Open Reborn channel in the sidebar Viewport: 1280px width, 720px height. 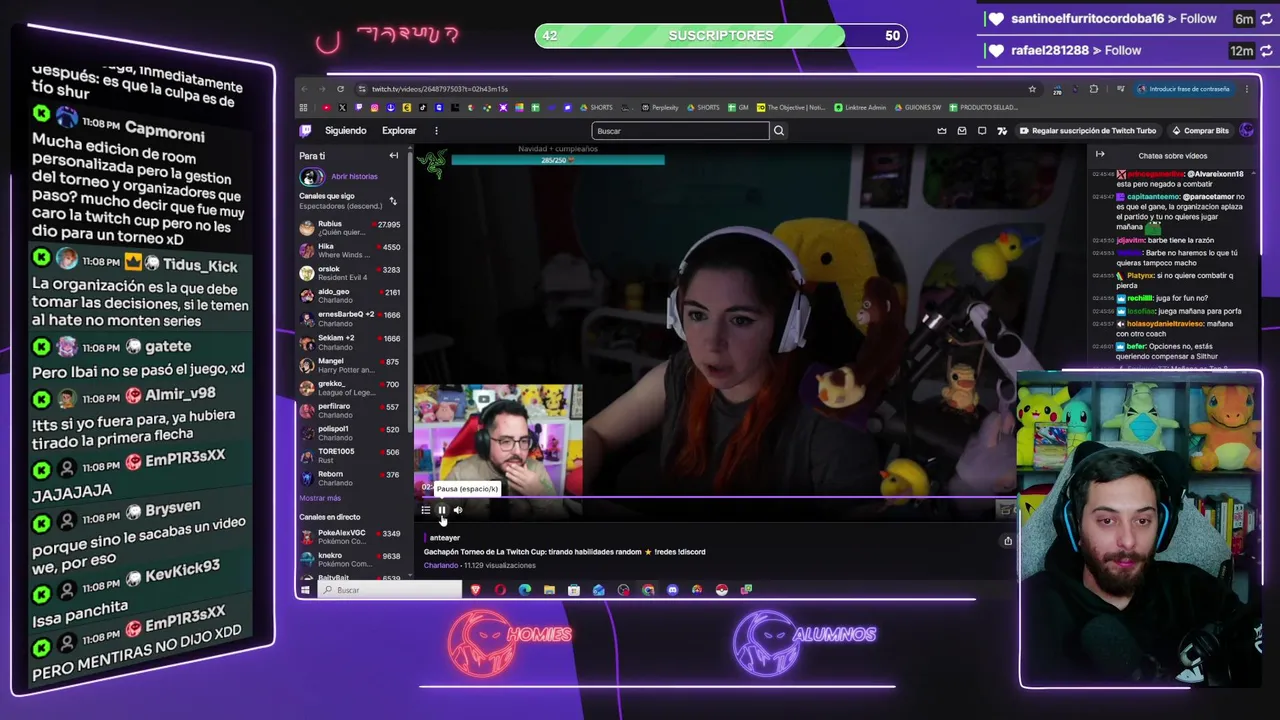coord(350,479)
